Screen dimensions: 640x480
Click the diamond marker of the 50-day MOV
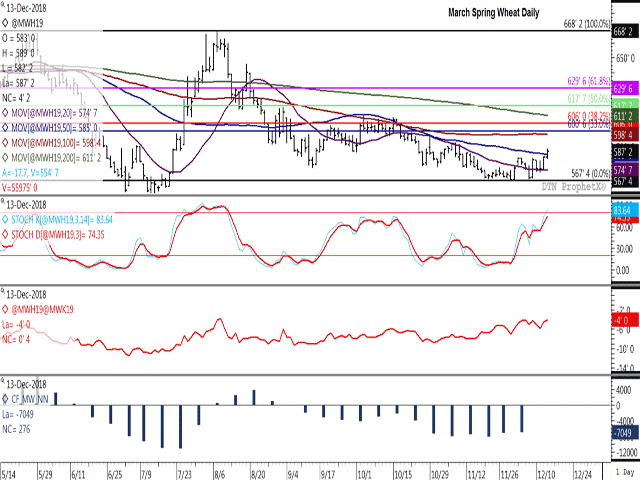pos(5,128)
